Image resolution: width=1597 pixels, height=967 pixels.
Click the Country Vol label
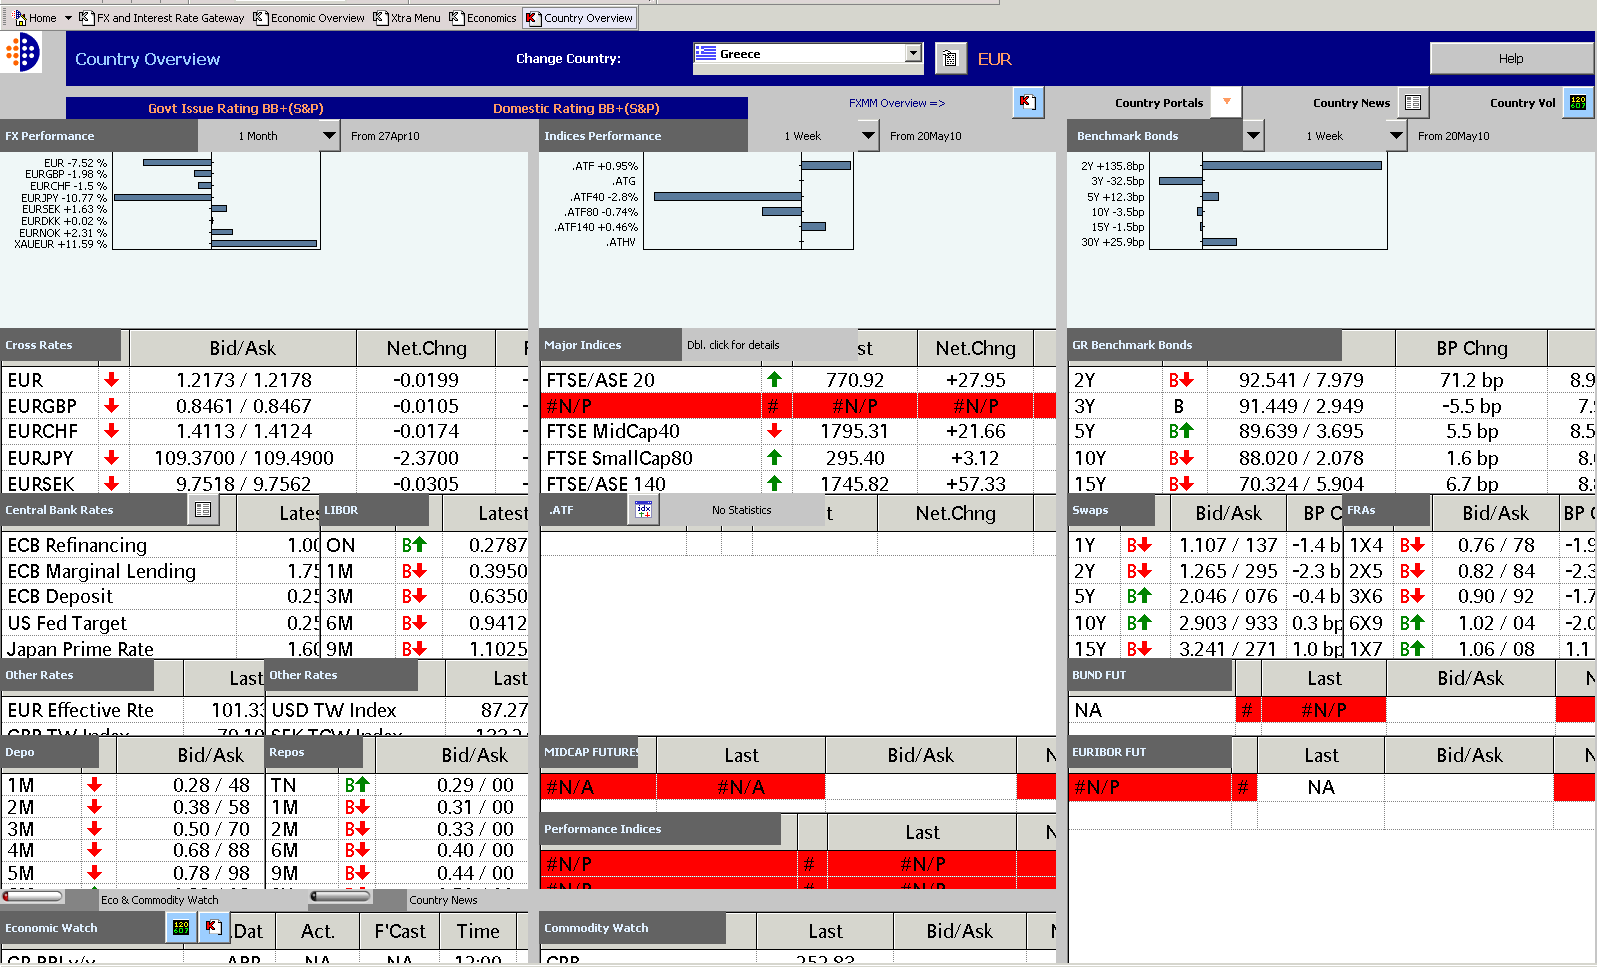click(x=1522, y=103)
